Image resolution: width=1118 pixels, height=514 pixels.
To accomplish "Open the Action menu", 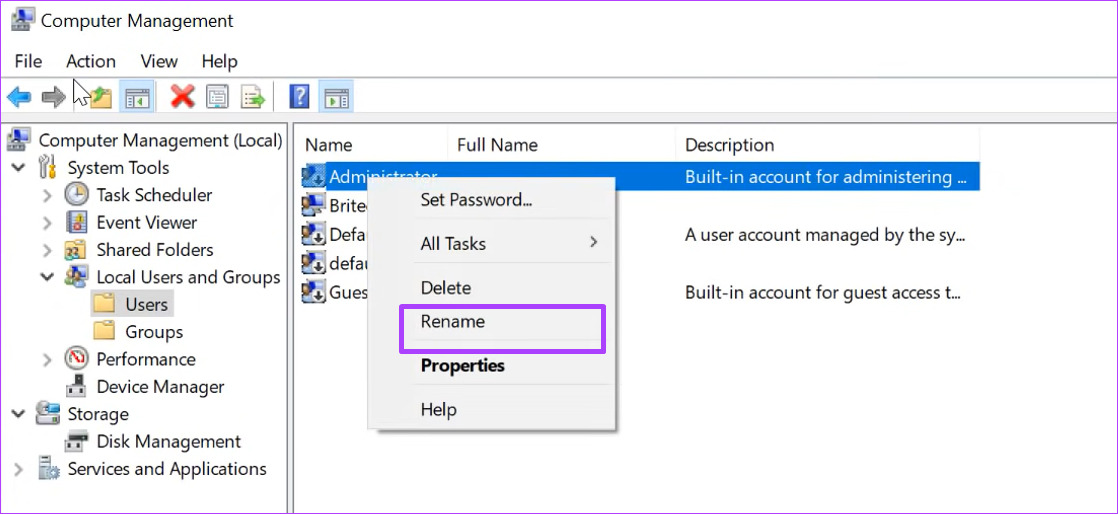I will click(x=91, y=61).
